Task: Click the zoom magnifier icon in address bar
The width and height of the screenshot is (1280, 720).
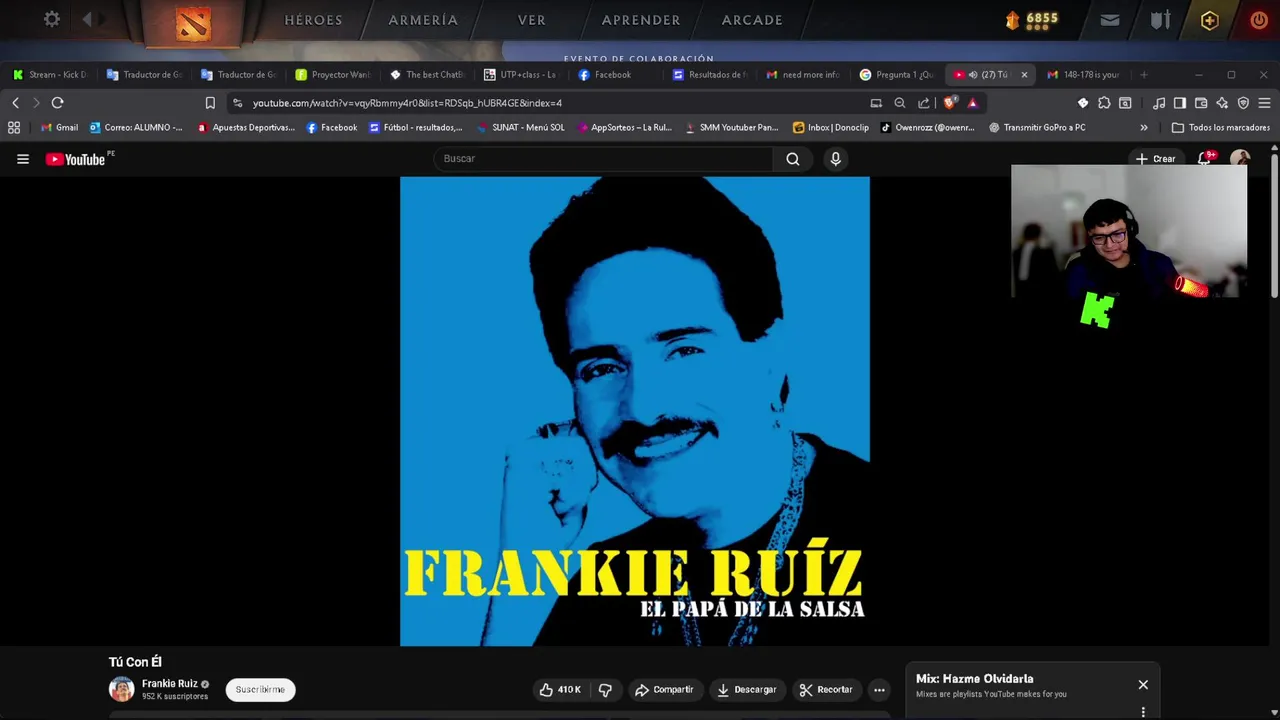Action: click(x=899, y=102)
